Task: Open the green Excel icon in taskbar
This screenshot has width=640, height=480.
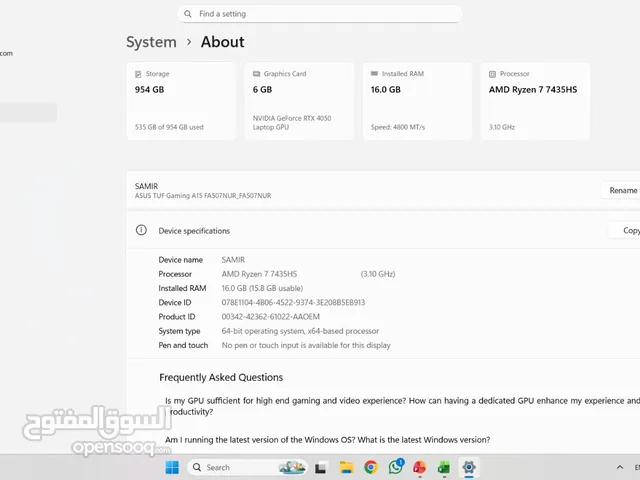Action: tap(443, 467)
